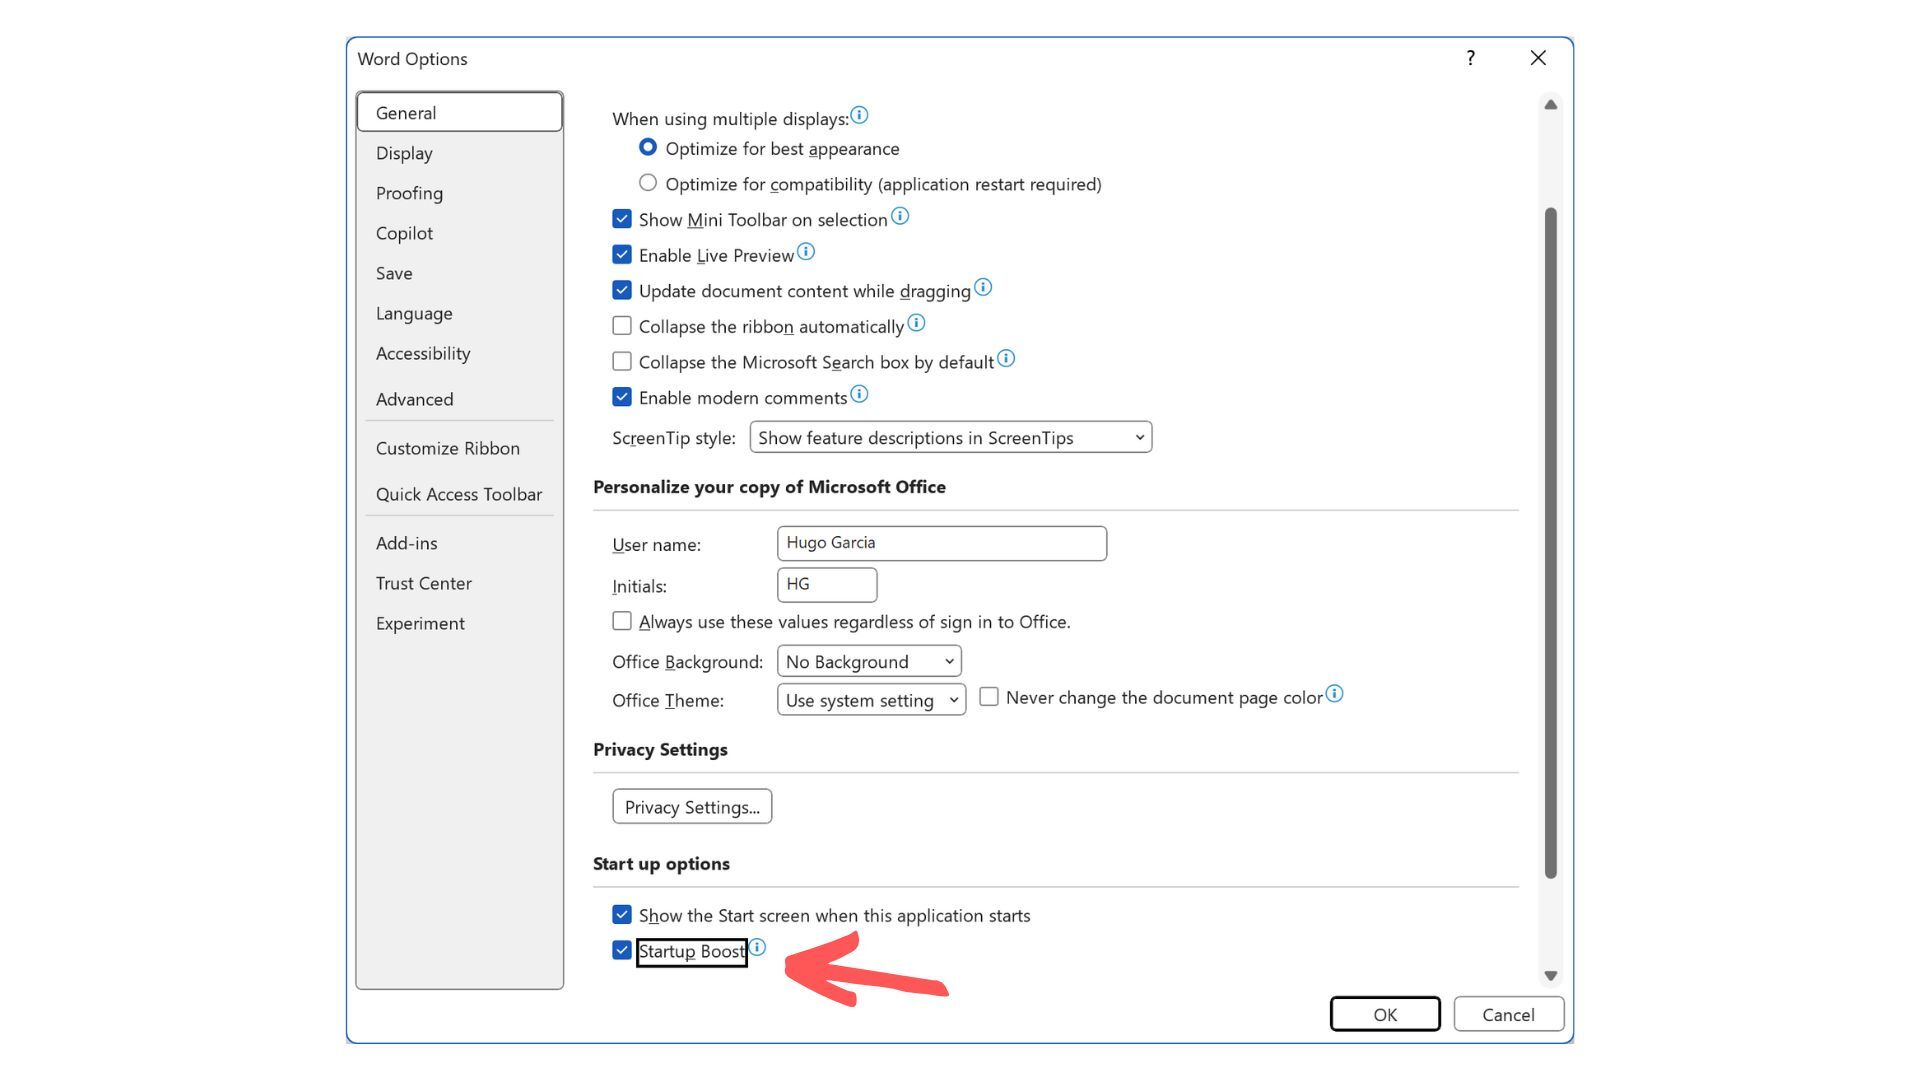Enable Collapse the Microsoft Search box by default
Screen dimensions: 1920x1080
point(622,361)
